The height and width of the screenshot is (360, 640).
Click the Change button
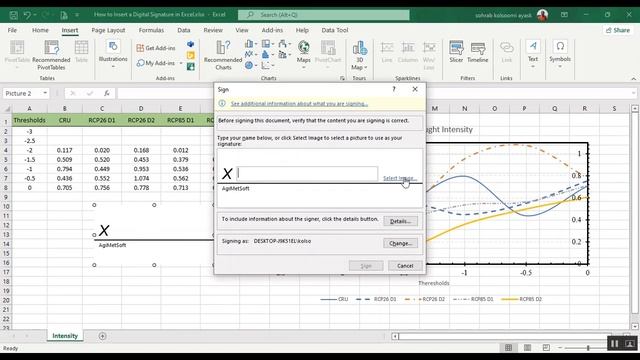400,243
